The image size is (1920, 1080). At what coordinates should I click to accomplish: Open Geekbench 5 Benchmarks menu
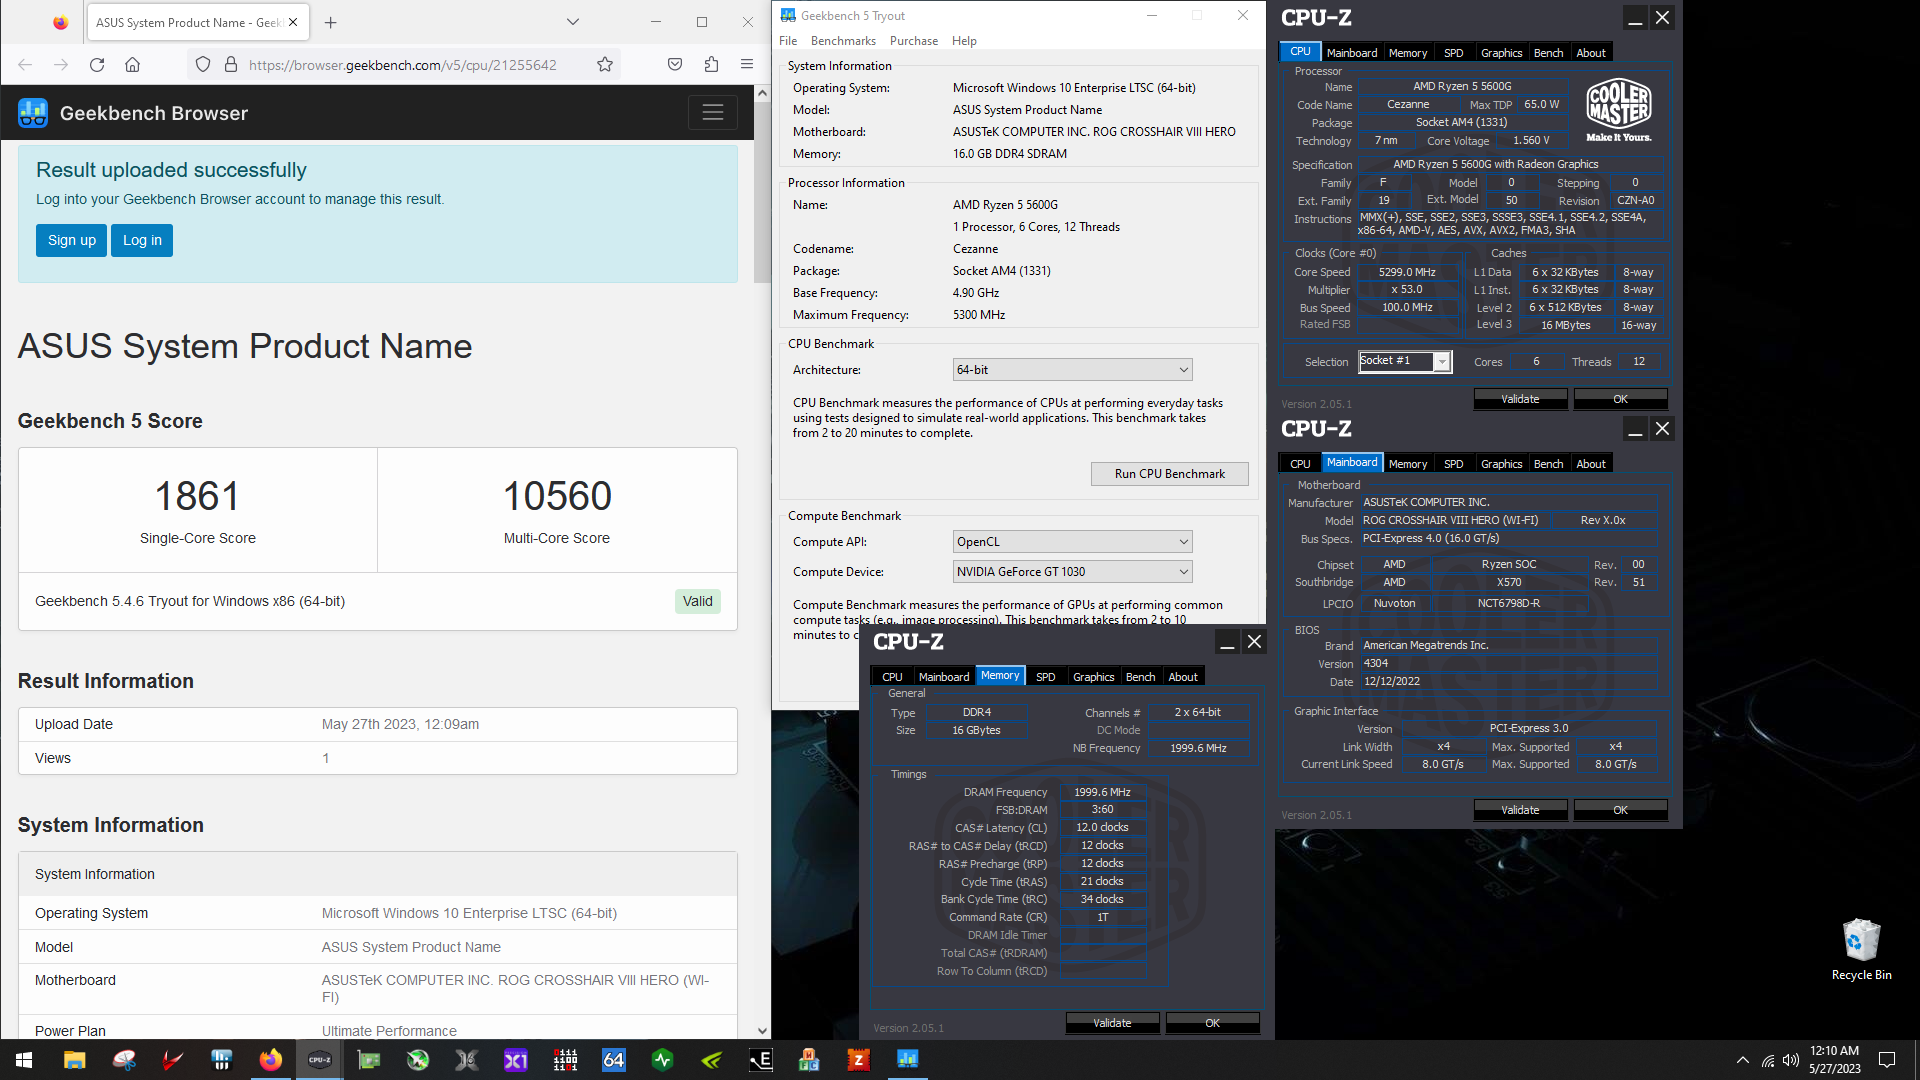[x=843, y=41]
